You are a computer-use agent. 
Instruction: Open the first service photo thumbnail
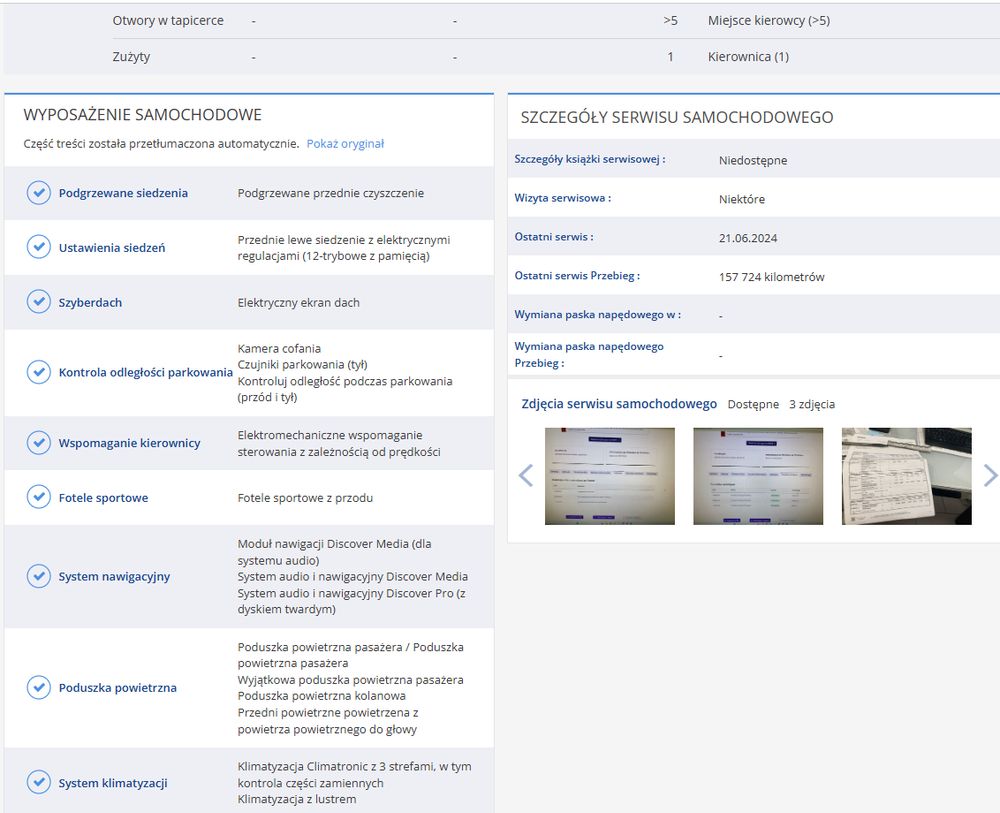(610, 476)
